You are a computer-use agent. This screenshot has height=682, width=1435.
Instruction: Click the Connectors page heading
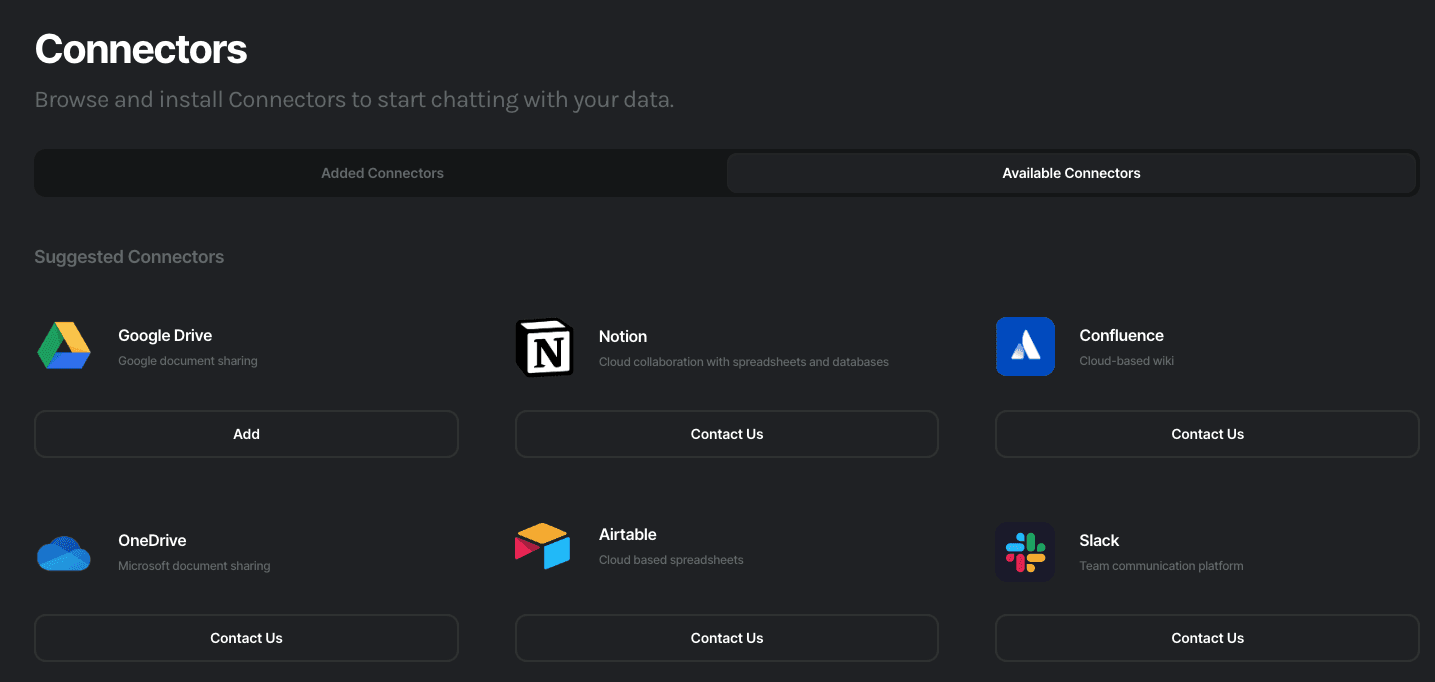140,48
